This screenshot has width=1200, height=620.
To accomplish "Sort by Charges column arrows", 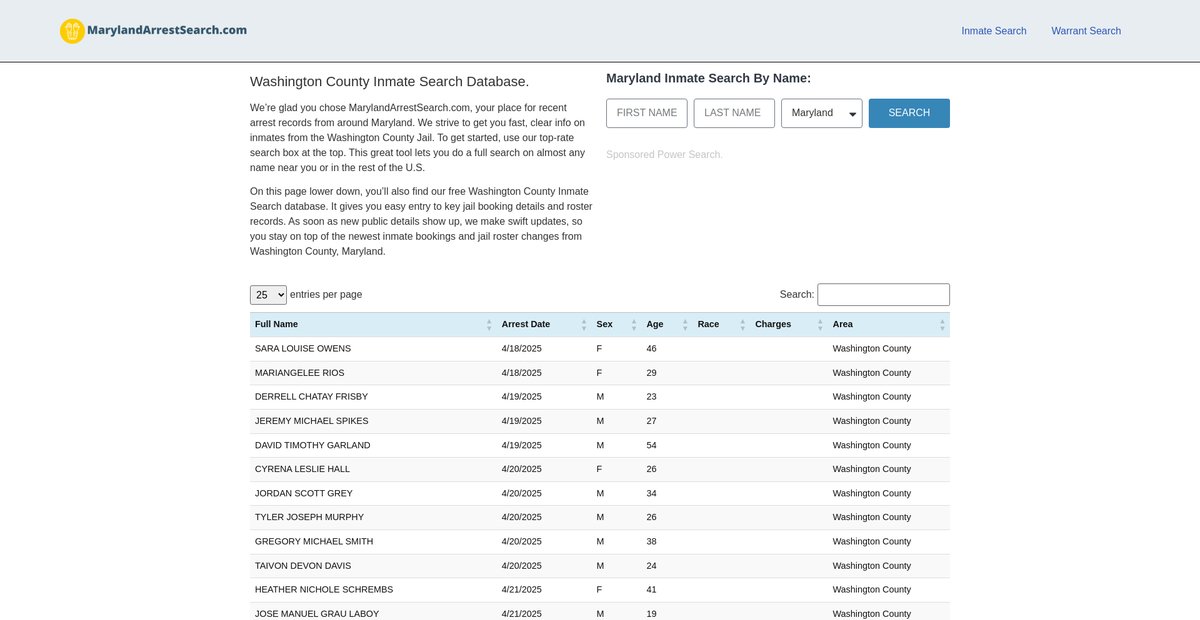I will click(820, 325).
